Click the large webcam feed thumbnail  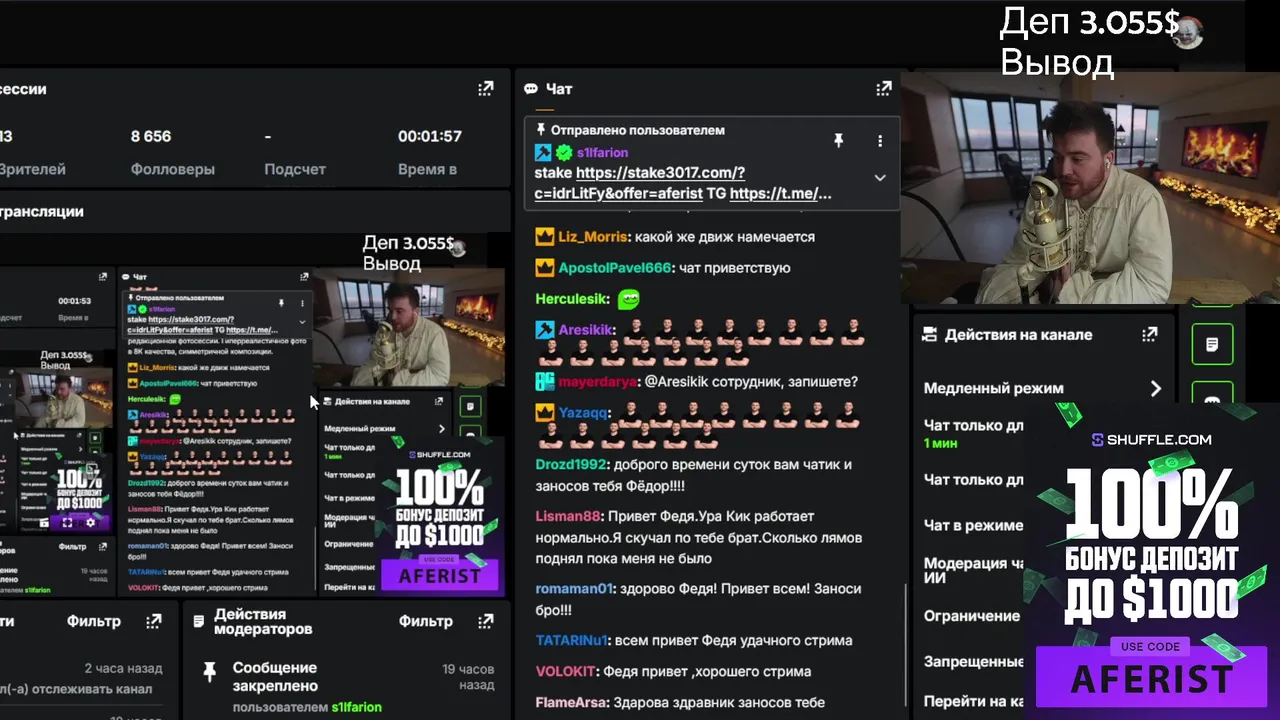click(1090, 187)
